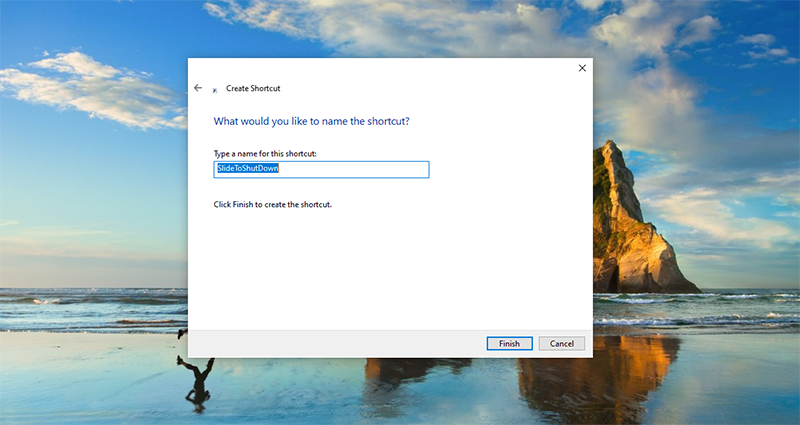The image size is (800, 425).
Task: Click Finish to create the shortcut
Action: (509, 343)
